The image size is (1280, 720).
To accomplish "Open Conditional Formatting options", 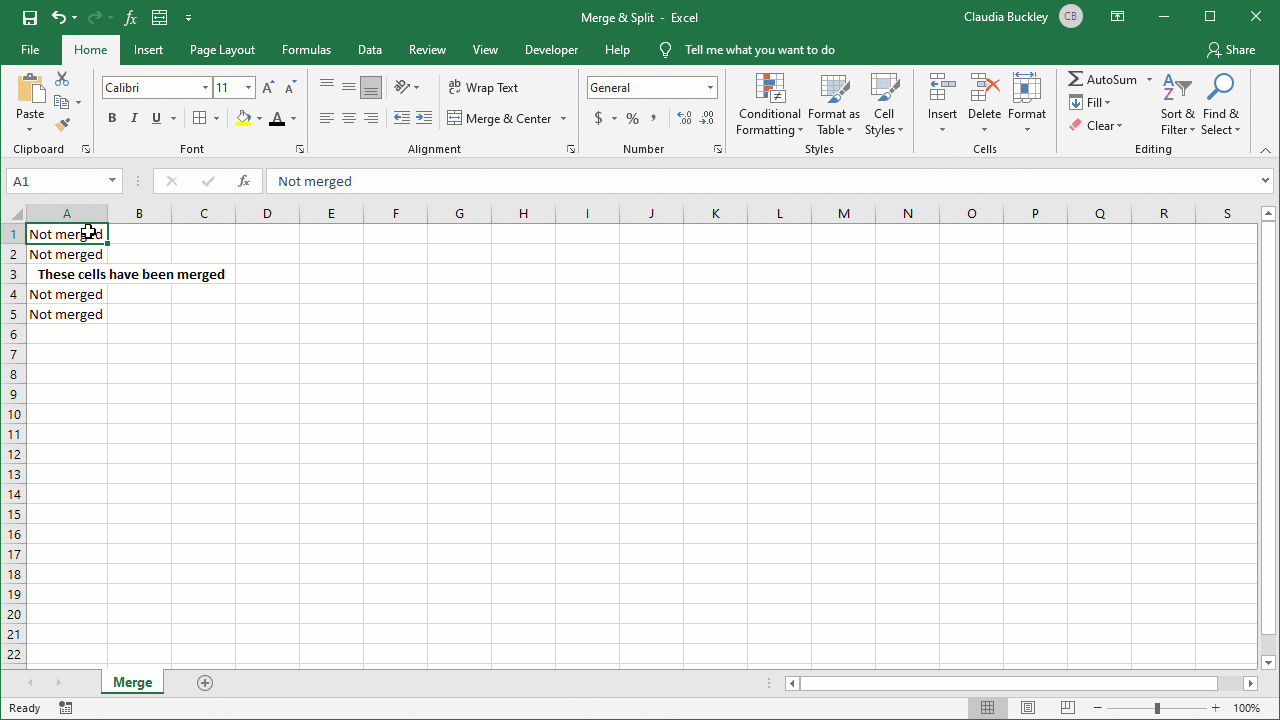I will pos(769,105).
